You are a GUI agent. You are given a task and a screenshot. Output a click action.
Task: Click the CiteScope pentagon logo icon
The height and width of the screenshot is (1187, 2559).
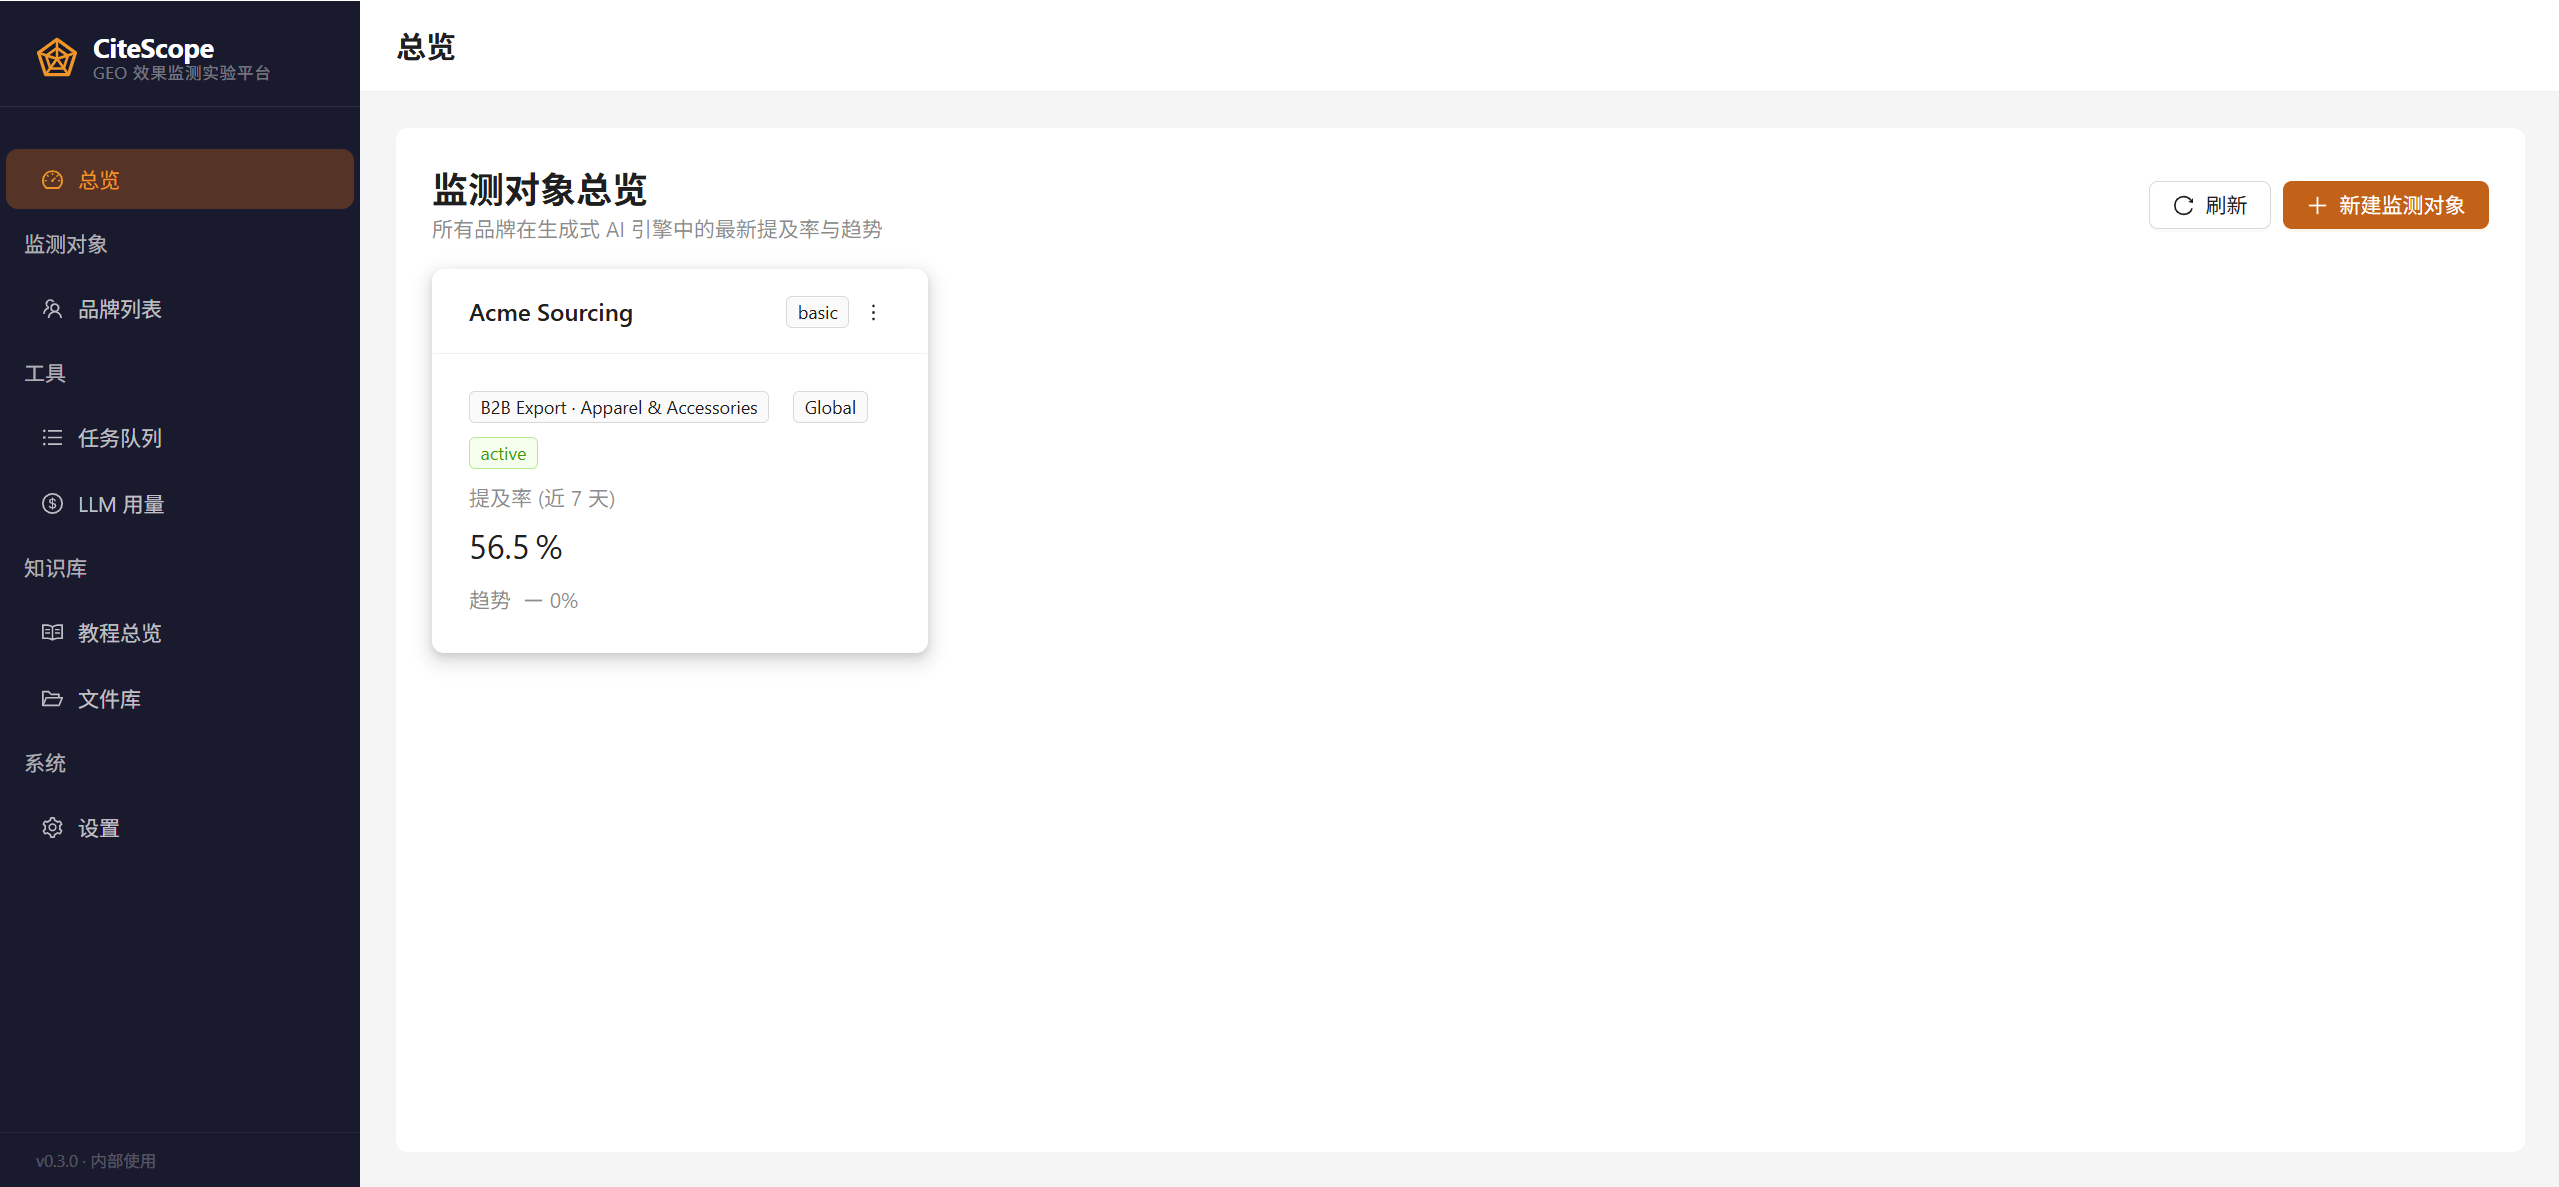coord(57,58)
